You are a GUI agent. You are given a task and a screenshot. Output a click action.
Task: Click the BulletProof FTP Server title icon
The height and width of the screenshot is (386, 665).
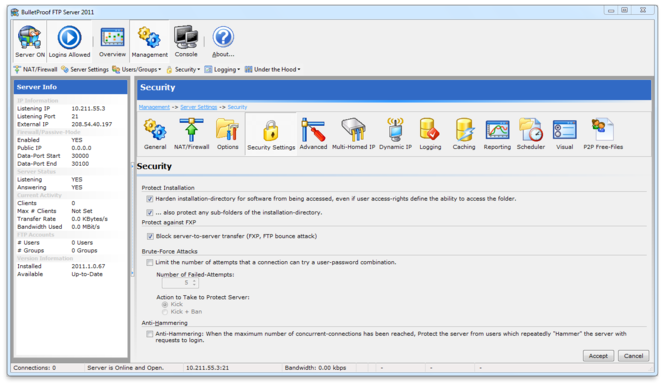pos(15,12)
